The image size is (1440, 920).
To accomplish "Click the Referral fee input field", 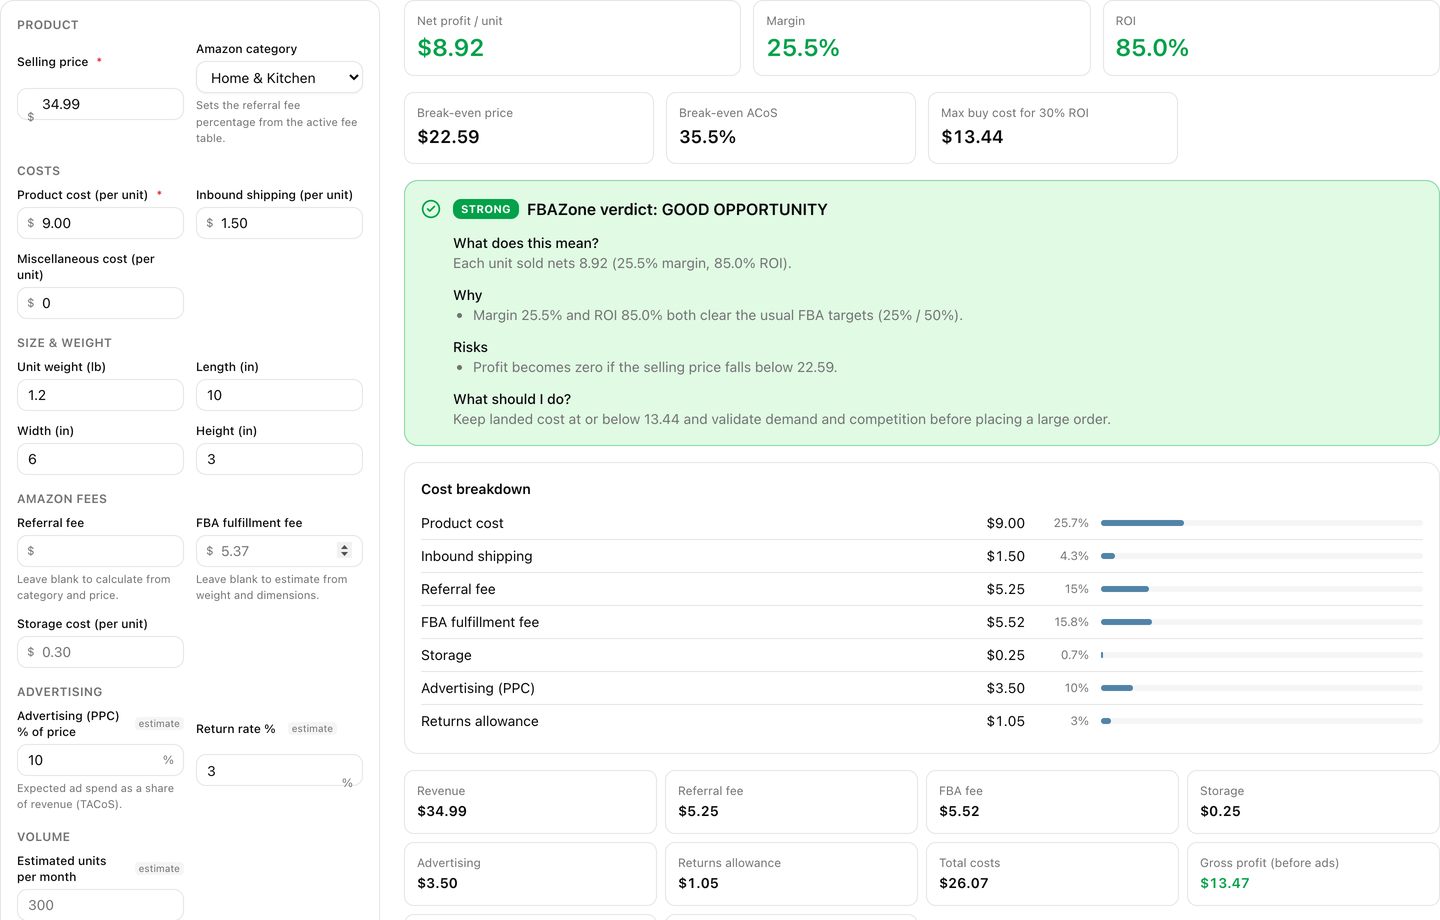I will tap(100, 551).
